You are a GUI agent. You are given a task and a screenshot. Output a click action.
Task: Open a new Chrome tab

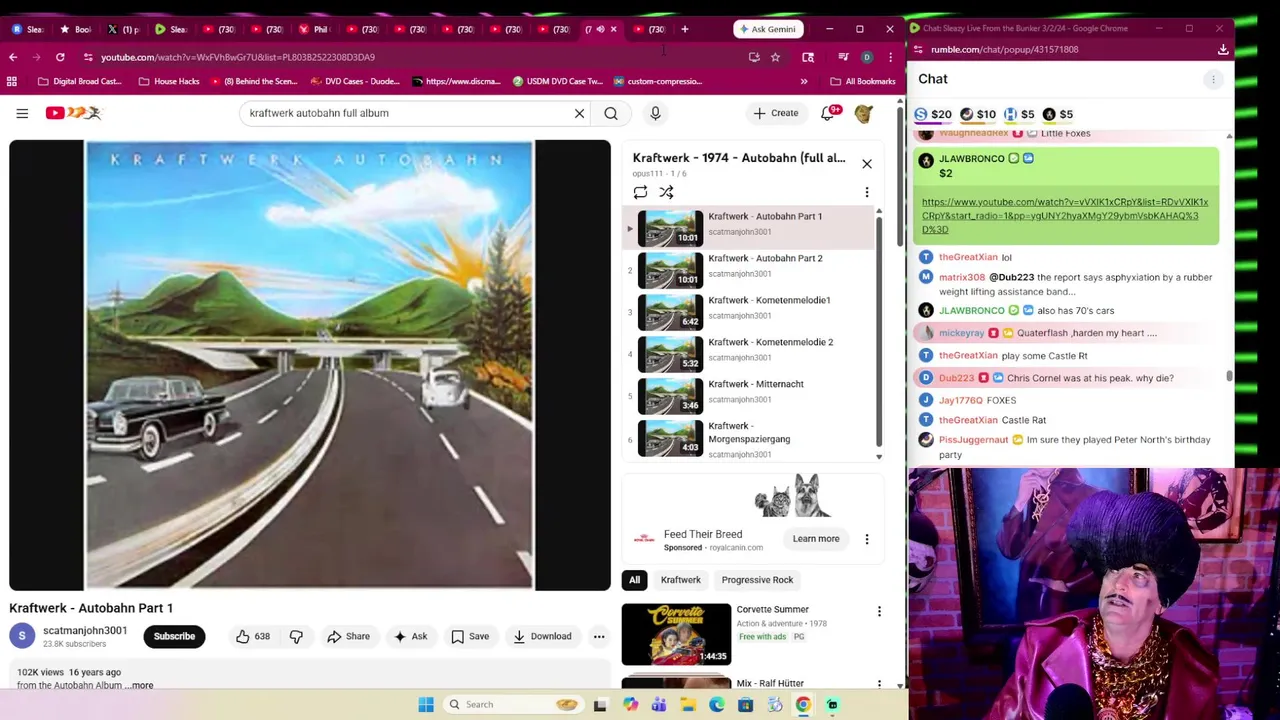pyautogui.click(x=685, y=29)
